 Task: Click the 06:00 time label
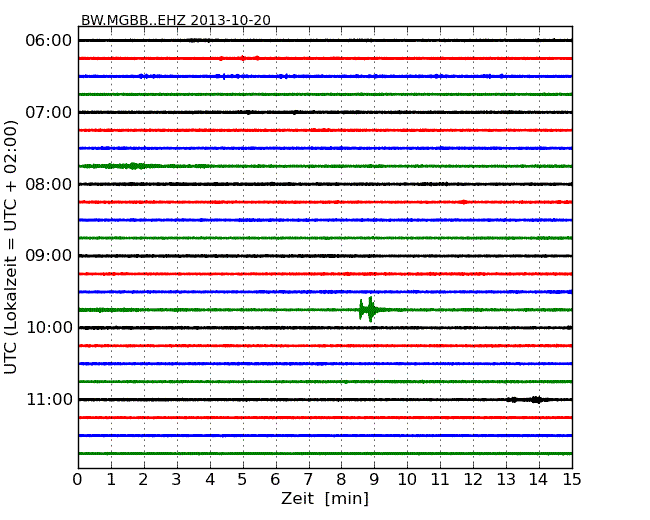click(49, 41)
